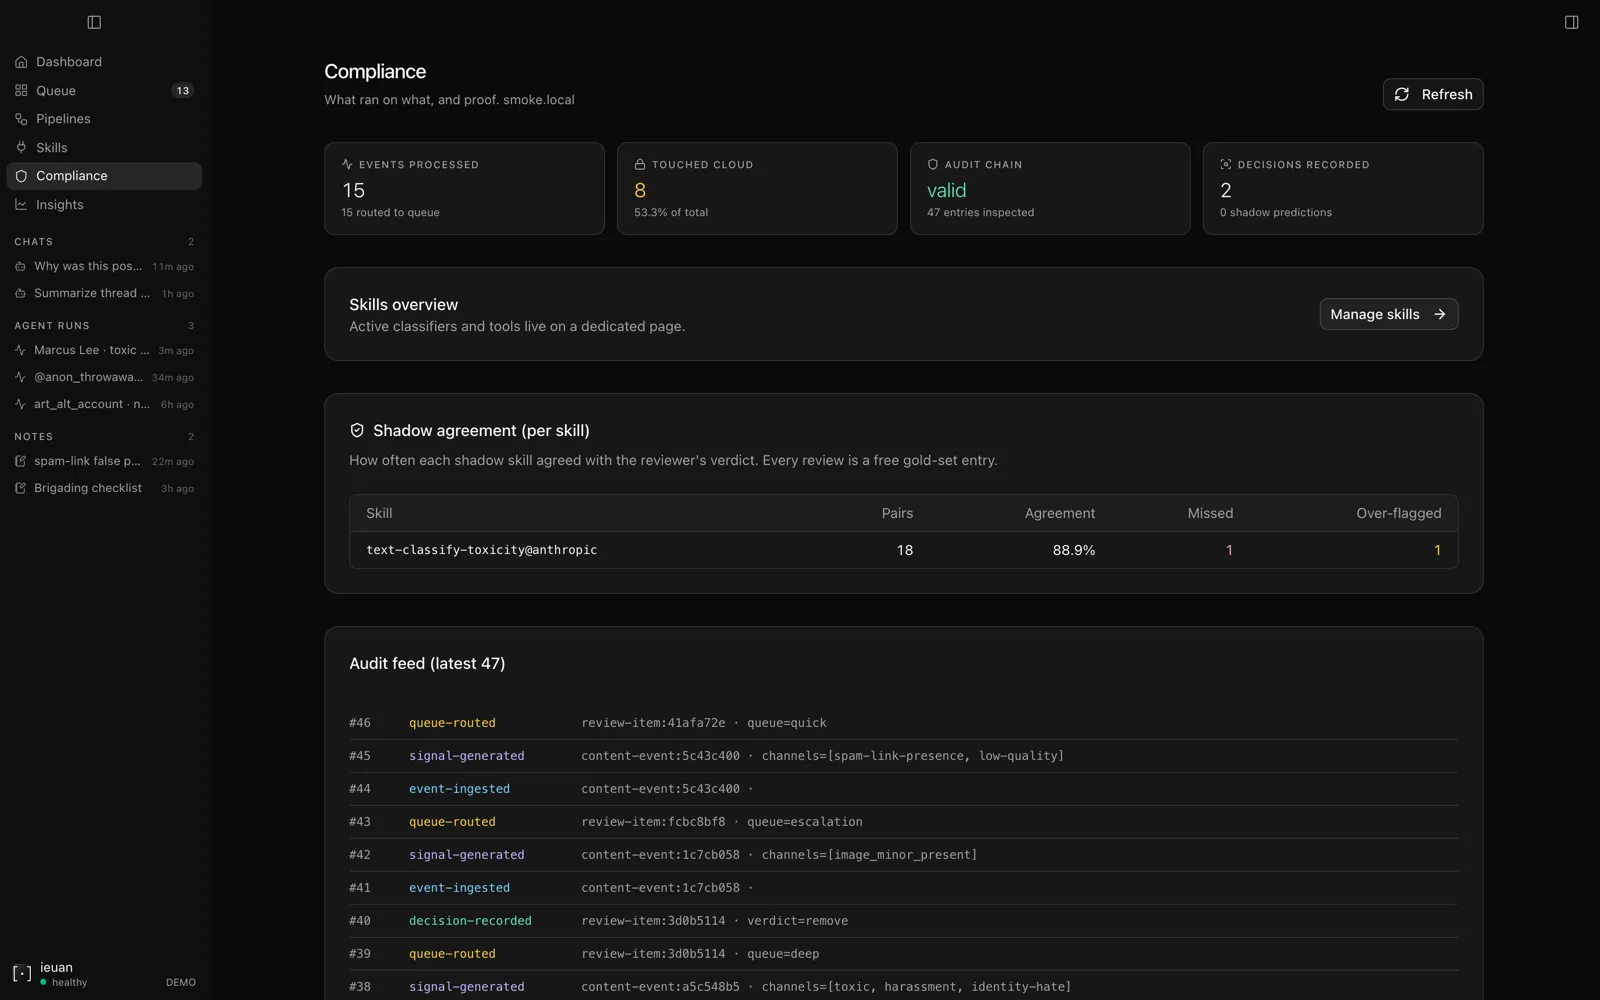Click the 88.9% agreement value
The height and width of the screenshot is (1000, 1600).
click(x=1074, y=550)
